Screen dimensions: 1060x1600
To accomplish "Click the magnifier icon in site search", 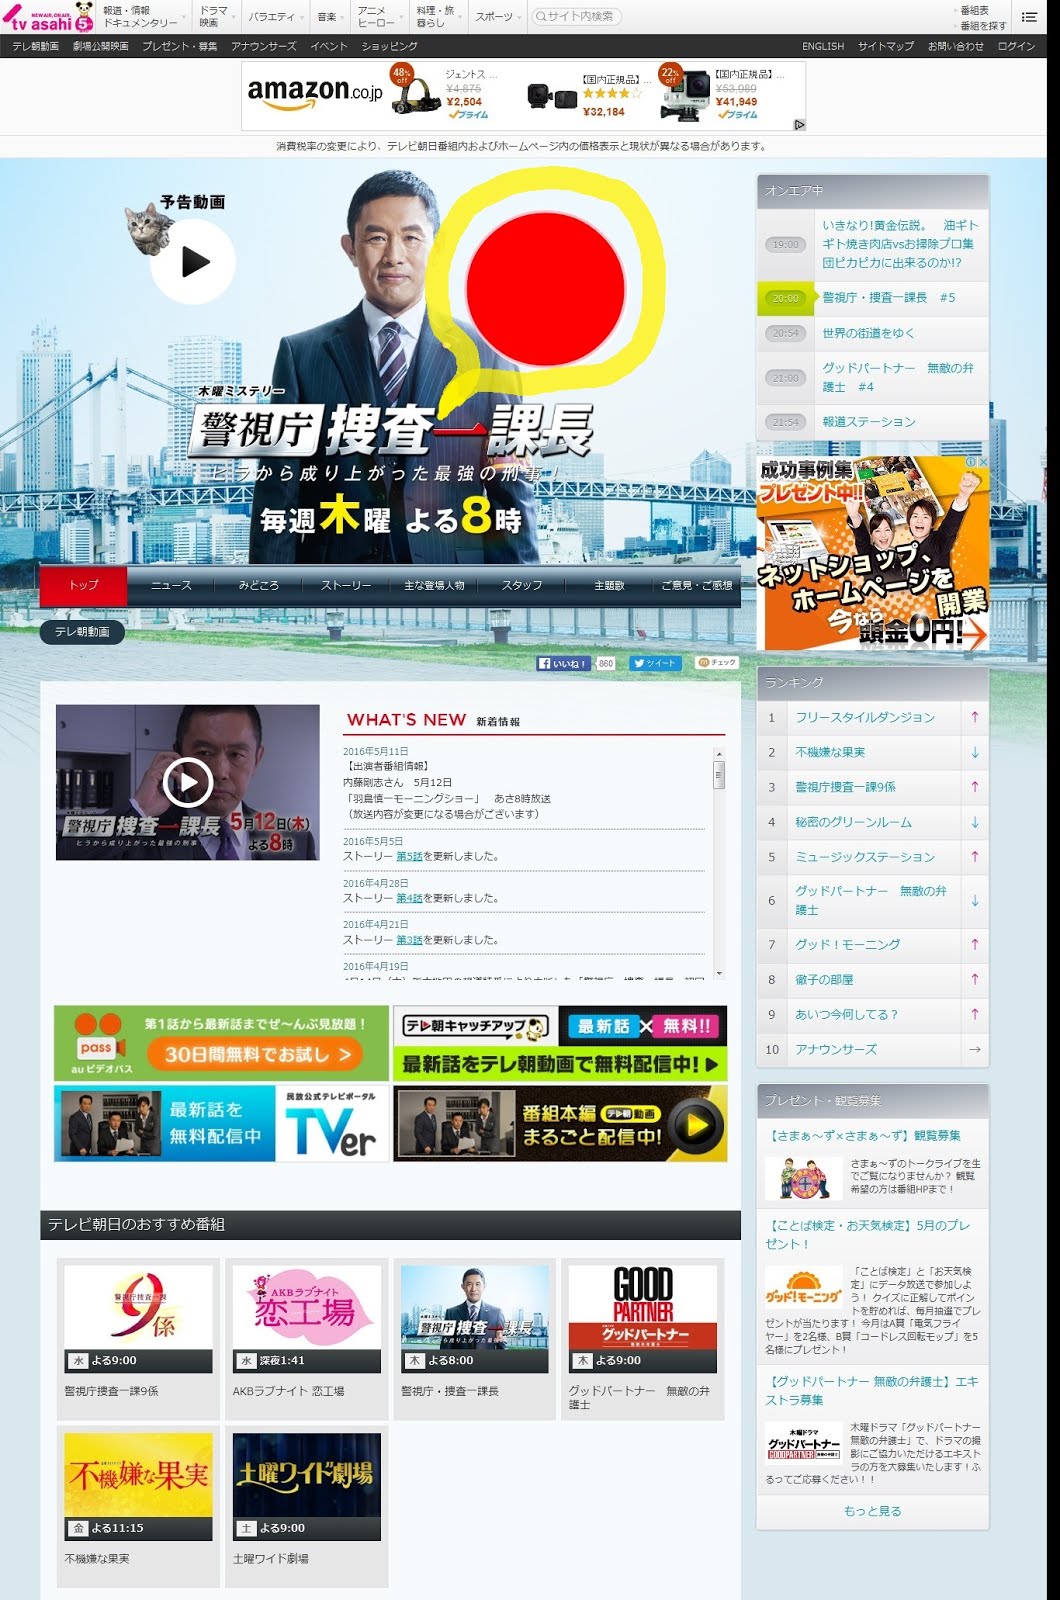I will 541,16.
